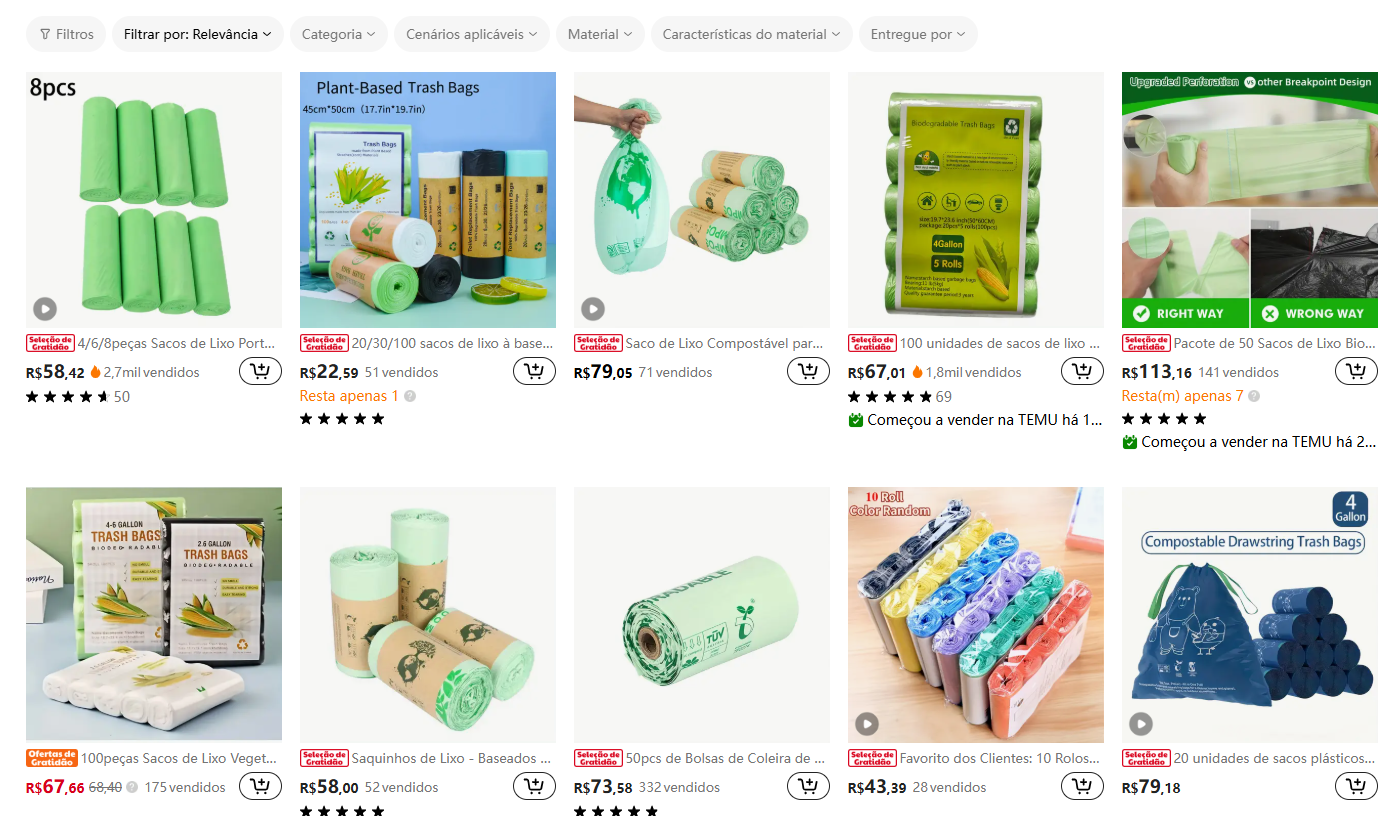Add the R$43,39 colored rolls to cart
Screen dimensions: 1390x816
1082,787
